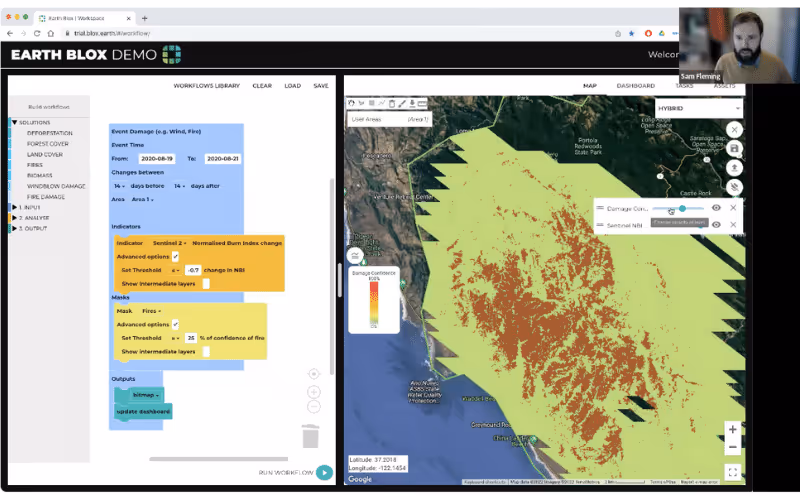This screenshot has width=800, height=500.
Task: Click the To date field 2020-08-21
Action: [223, 159]
